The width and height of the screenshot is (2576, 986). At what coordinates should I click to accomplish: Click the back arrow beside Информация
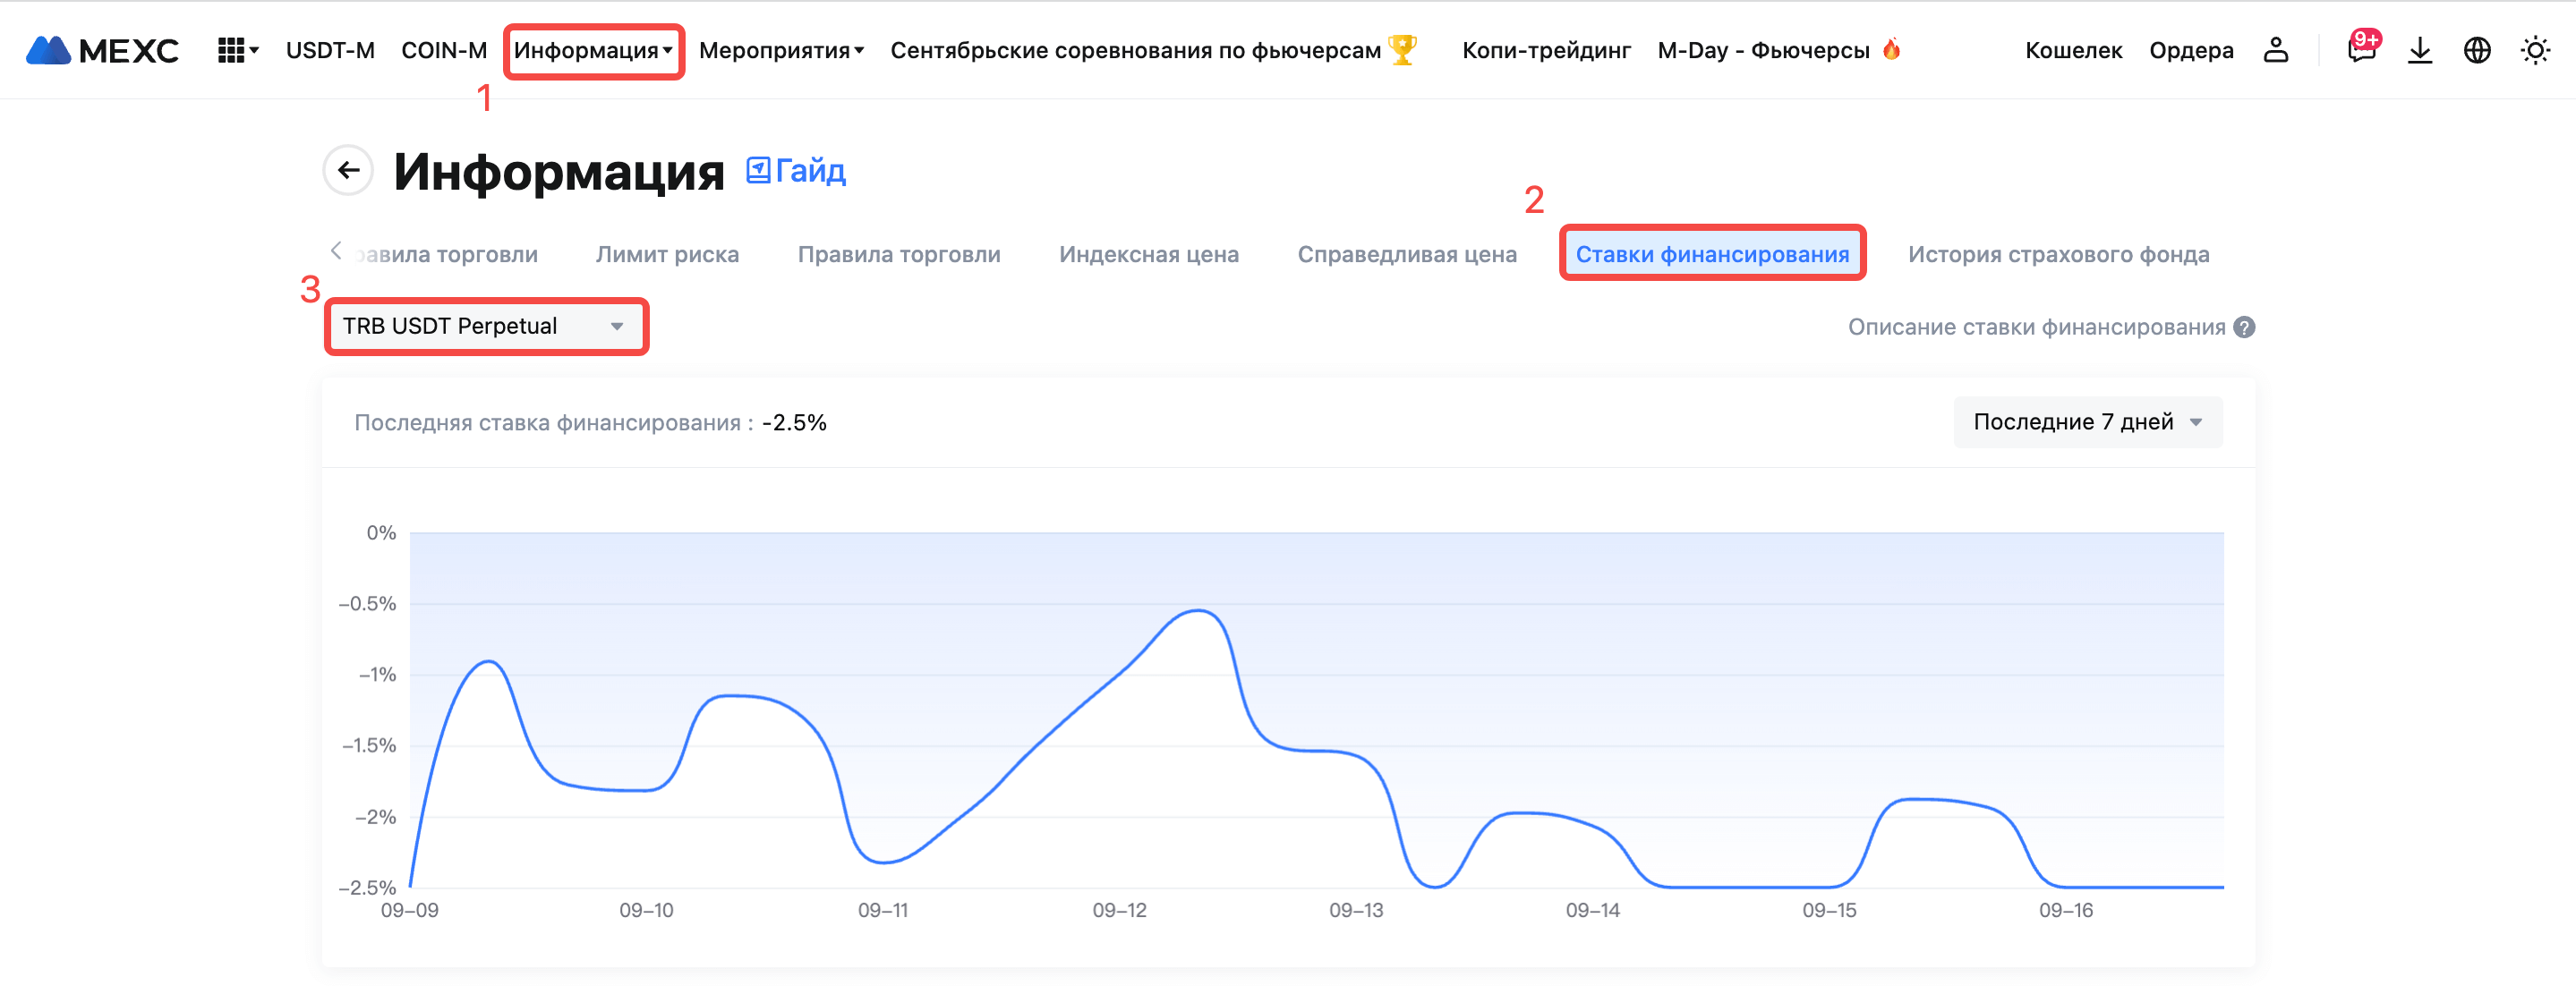coord(348,170)
